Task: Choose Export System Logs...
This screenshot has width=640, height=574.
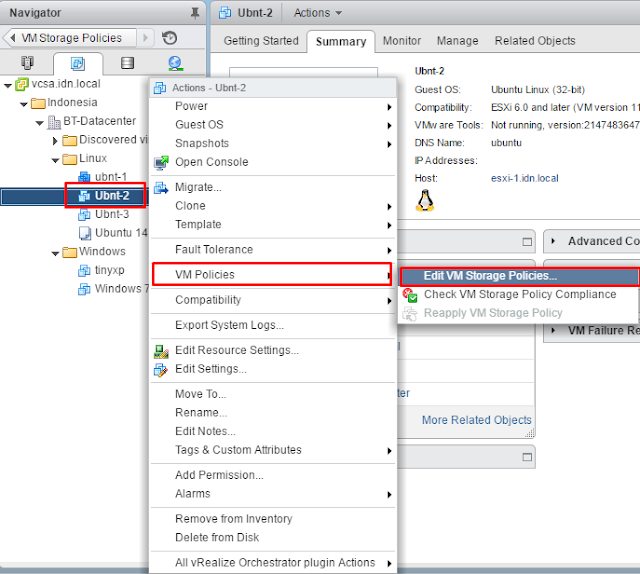Action: coord(273,325)
